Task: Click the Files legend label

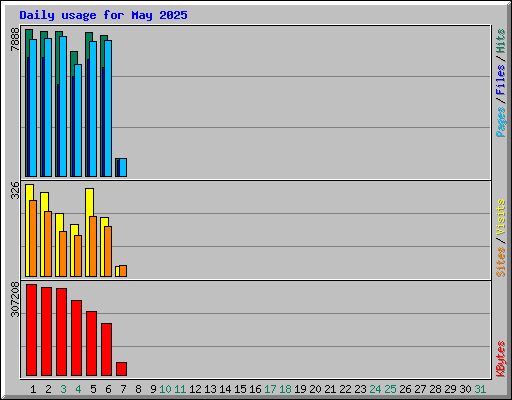Action: pyautogui.click(x=500, y=80)
